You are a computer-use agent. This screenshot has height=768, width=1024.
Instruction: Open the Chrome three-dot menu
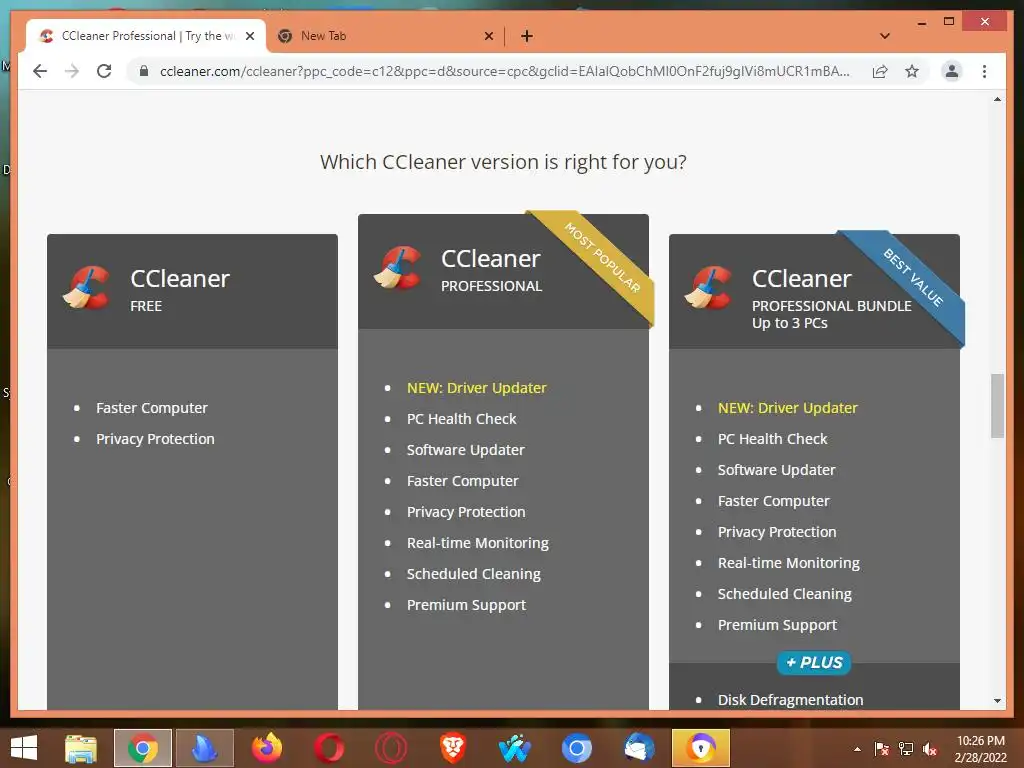coord(984,71)
